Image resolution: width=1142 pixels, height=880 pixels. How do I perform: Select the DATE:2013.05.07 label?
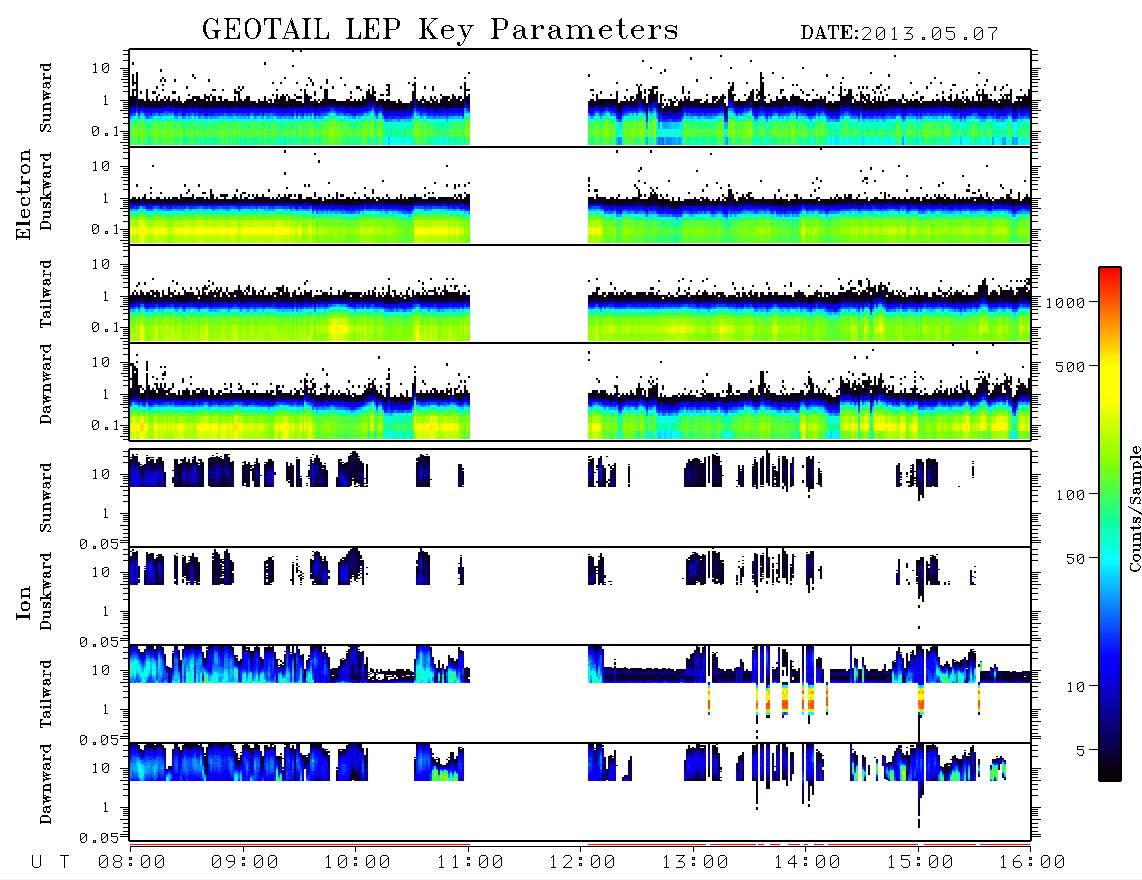click(899, 34)
